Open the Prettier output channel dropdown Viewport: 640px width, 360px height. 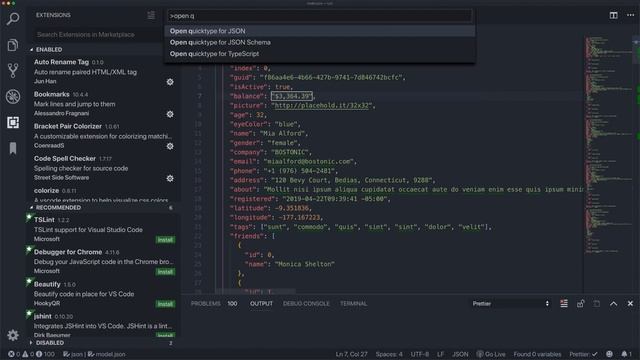tap(511, 304)
